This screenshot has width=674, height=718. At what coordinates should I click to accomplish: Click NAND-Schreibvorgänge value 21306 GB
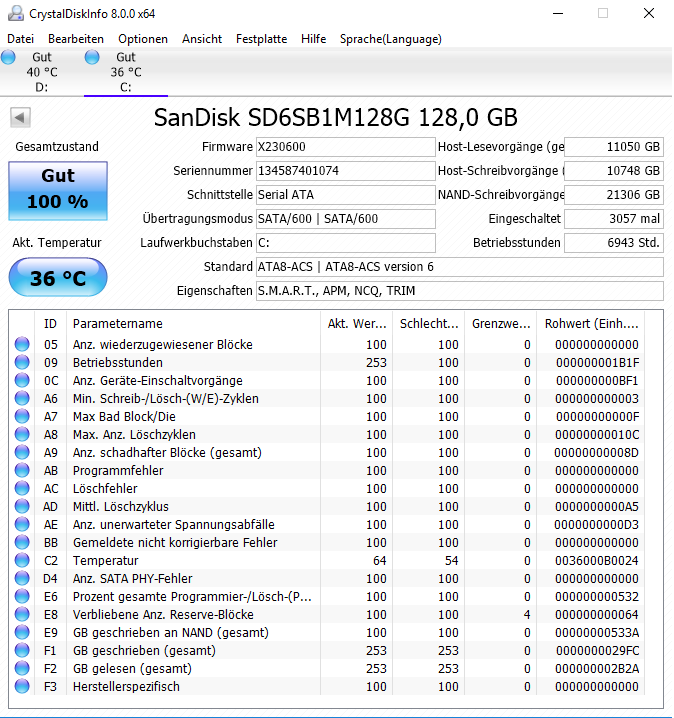tap(614, 195)
